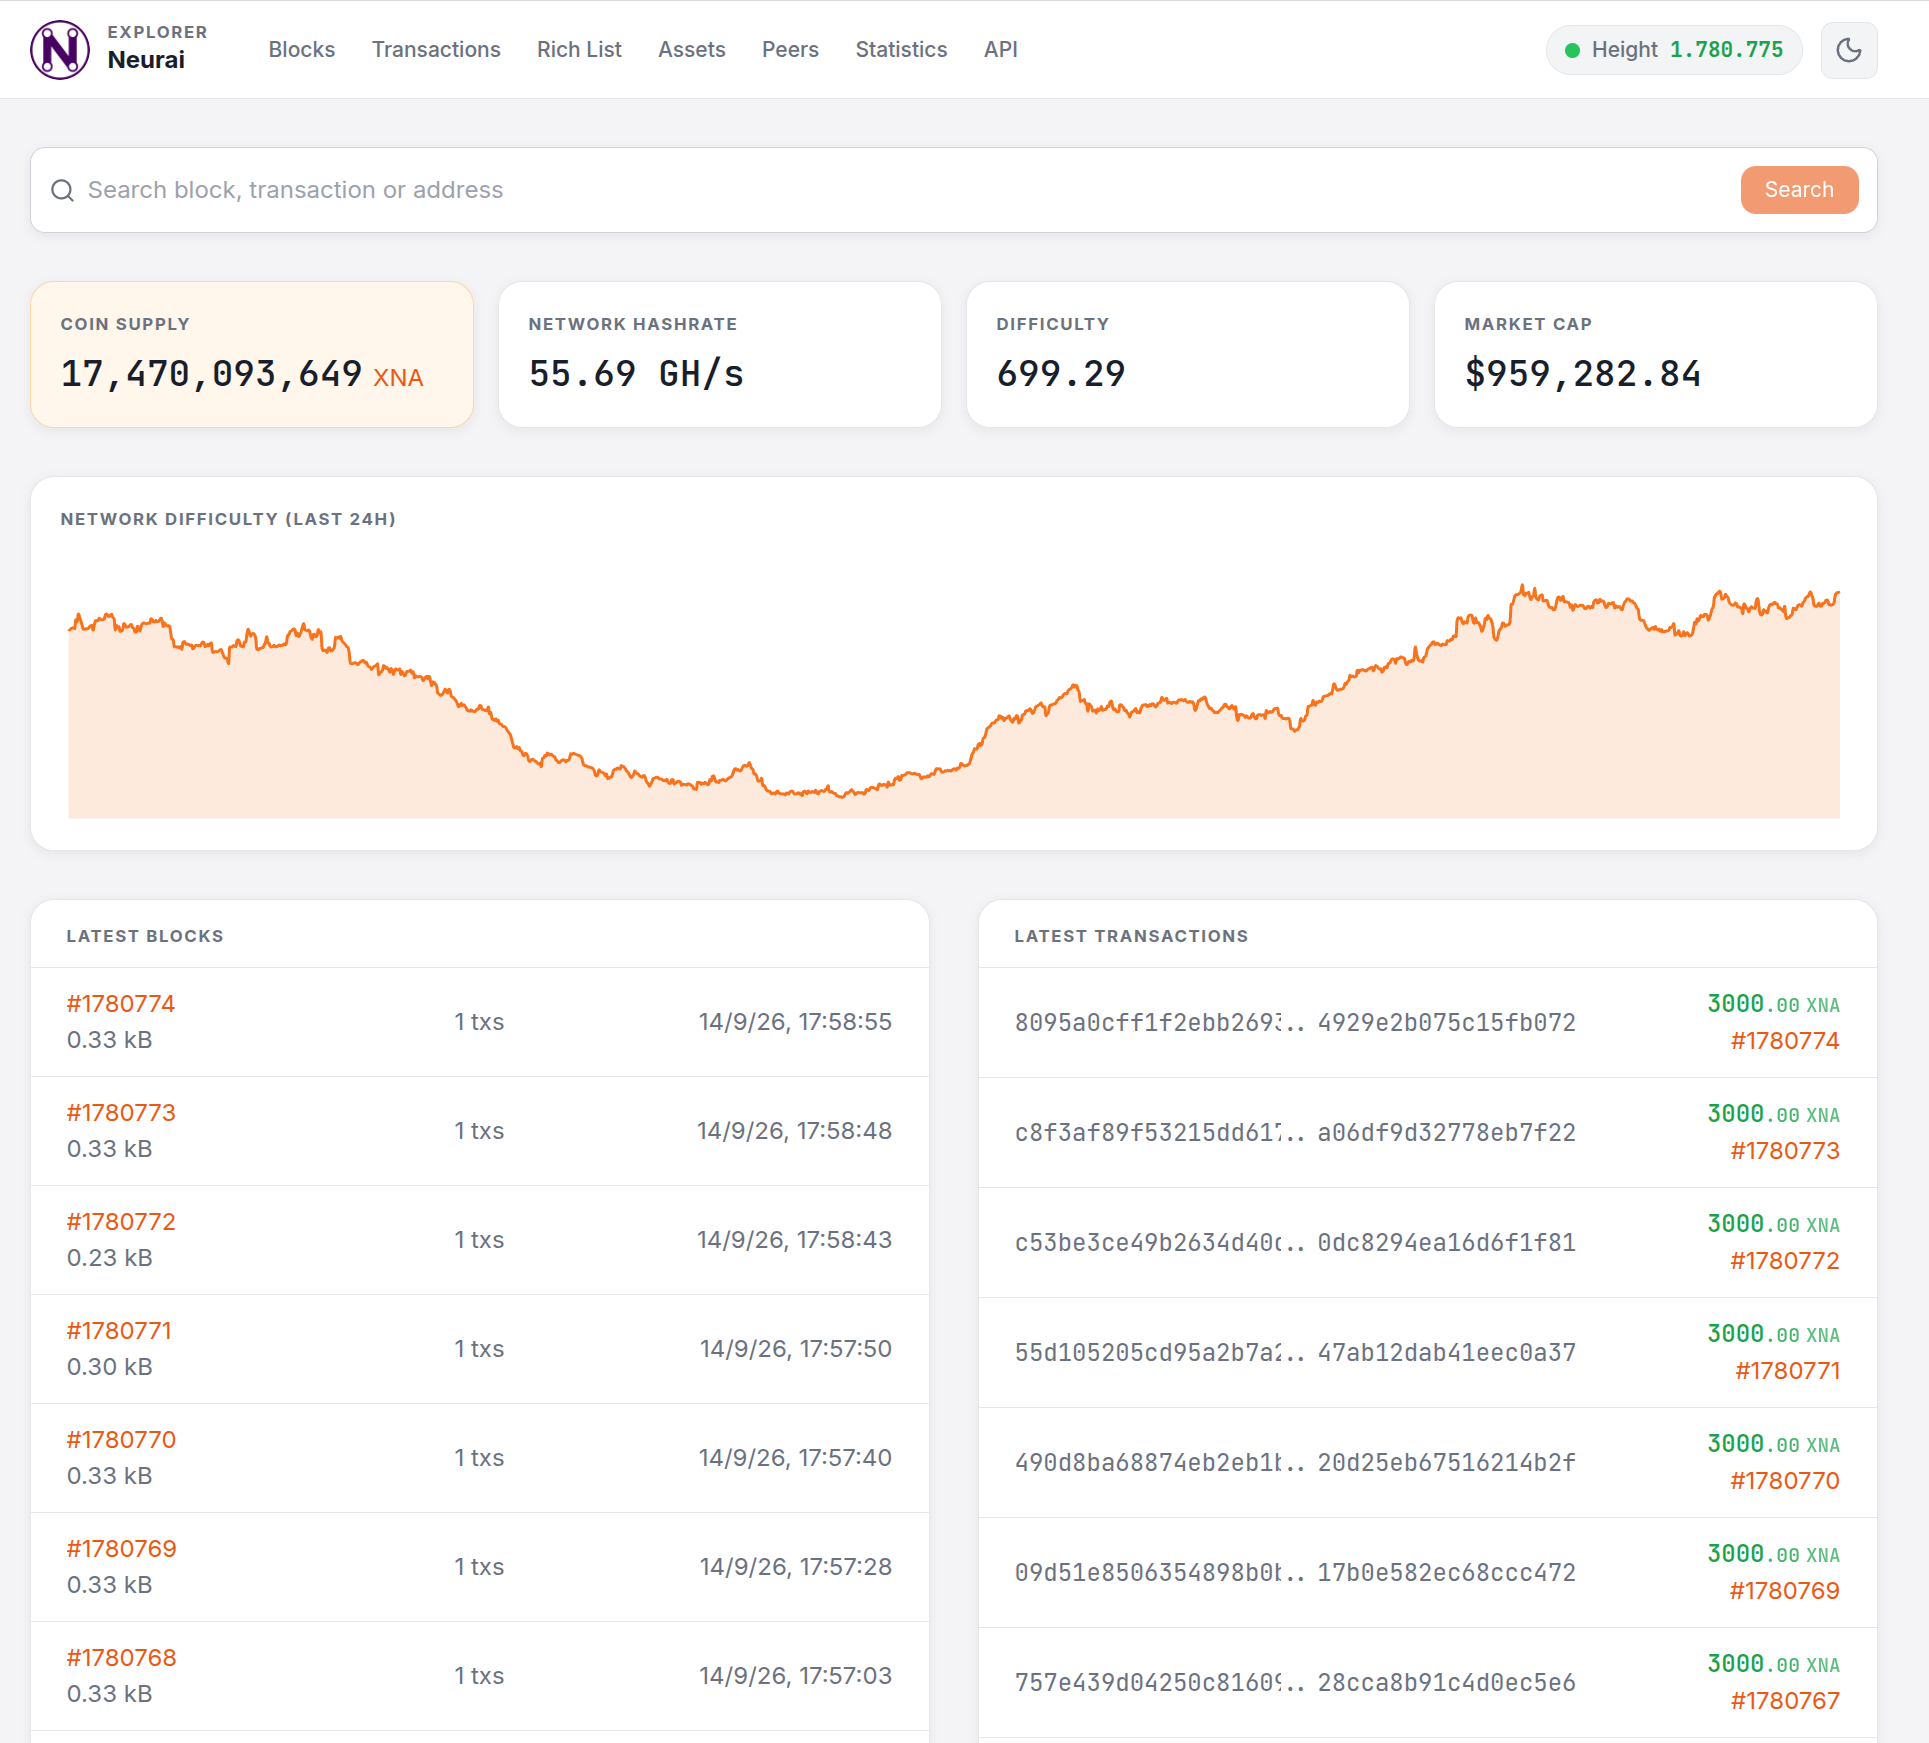Click #1780771 link in Latest Transactions
Image resolution: width=1929 pixels, height=1743 pixels.
point(1787,1370)
